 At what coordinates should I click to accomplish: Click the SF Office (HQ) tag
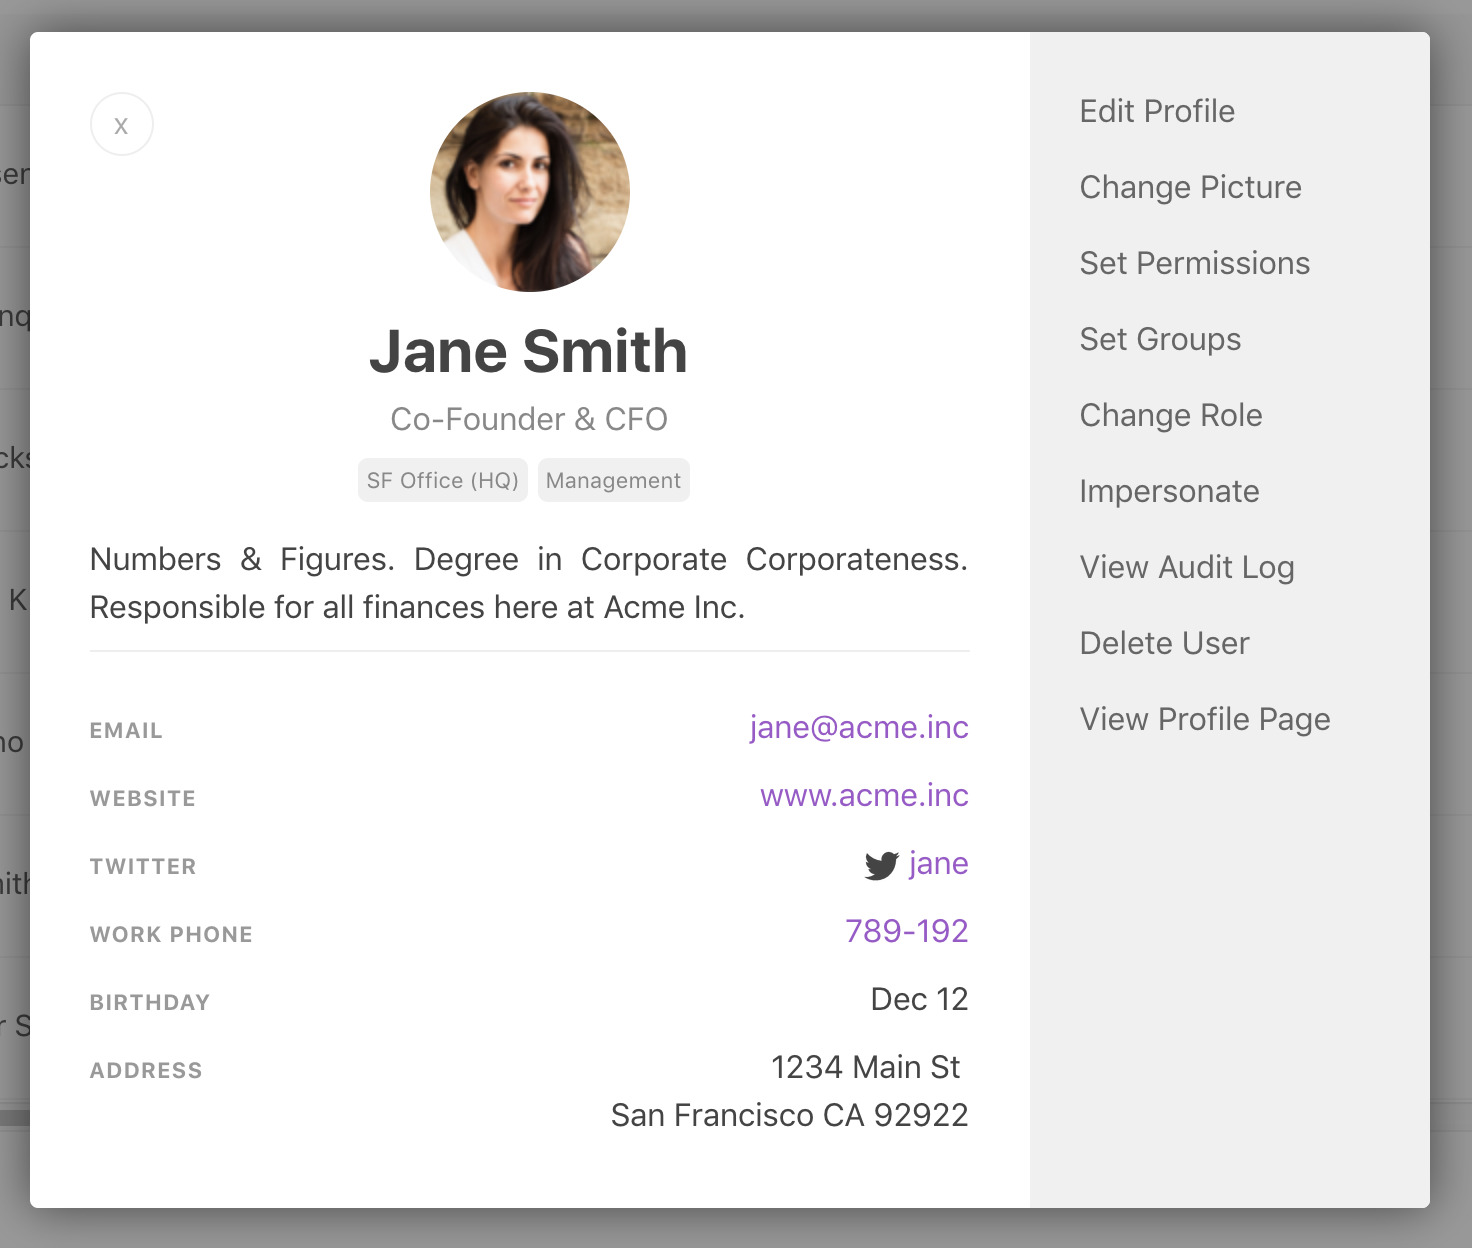tap(442, 481)
